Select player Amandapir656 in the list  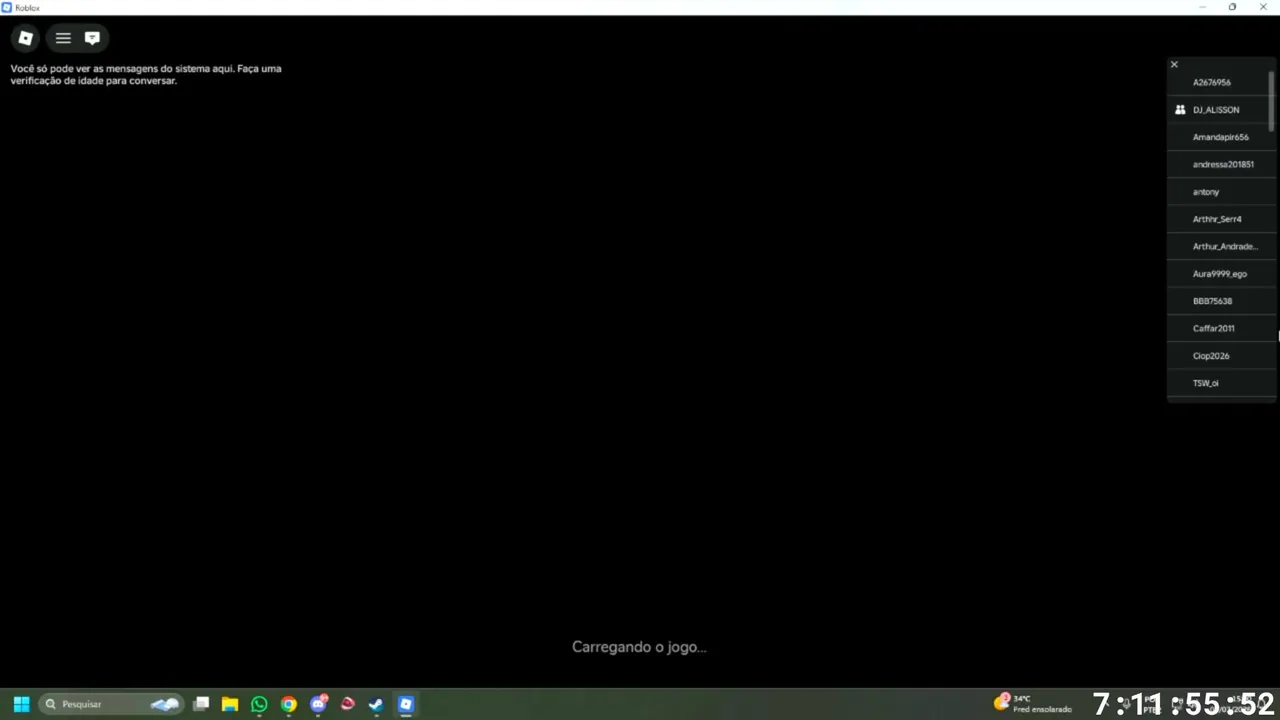pyautogui.click(x=1221, y=137)
